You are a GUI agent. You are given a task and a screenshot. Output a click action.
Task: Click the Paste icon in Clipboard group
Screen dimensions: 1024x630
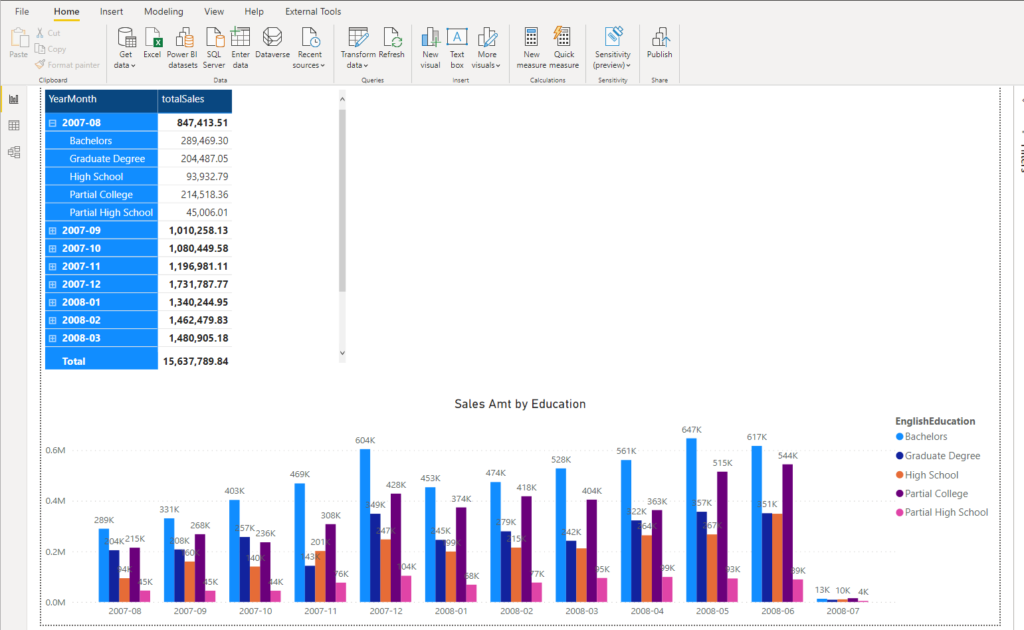pos(19,43)
